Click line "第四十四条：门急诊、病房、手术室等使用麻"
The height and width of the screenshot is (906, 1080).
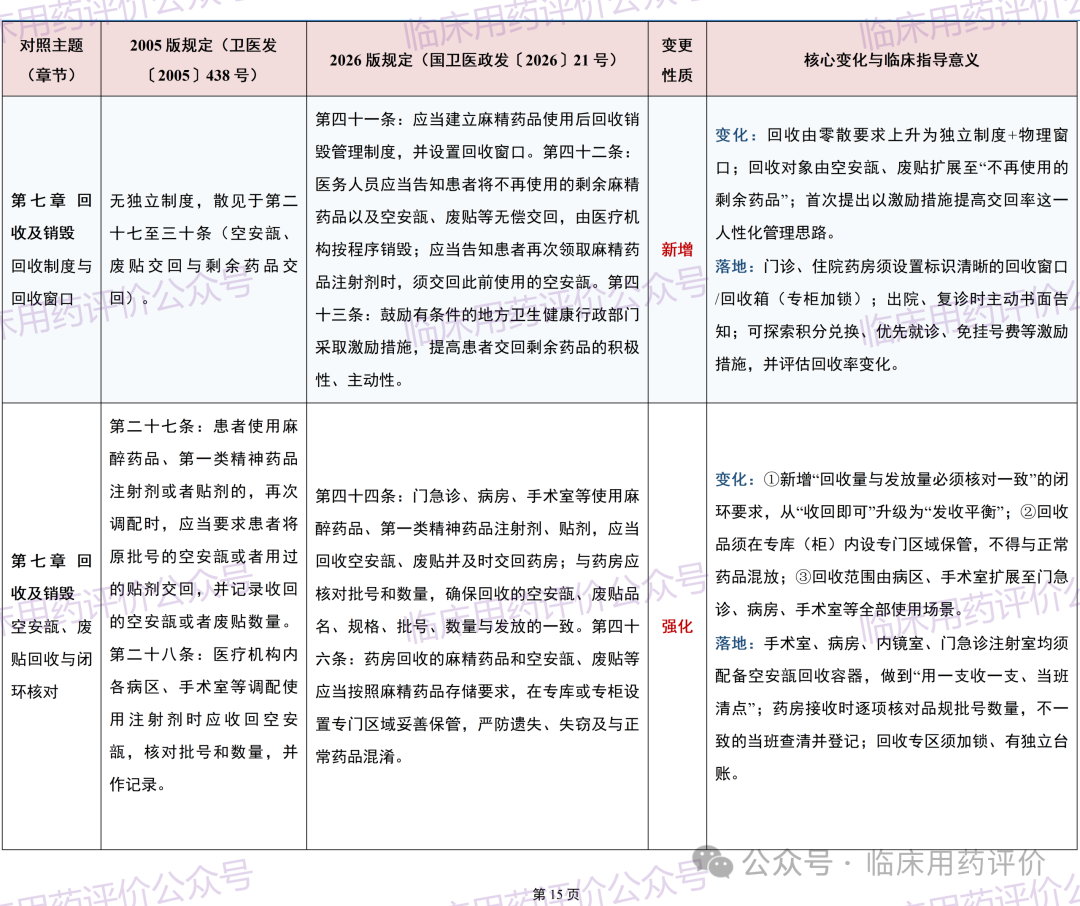[x=477, y=496]
